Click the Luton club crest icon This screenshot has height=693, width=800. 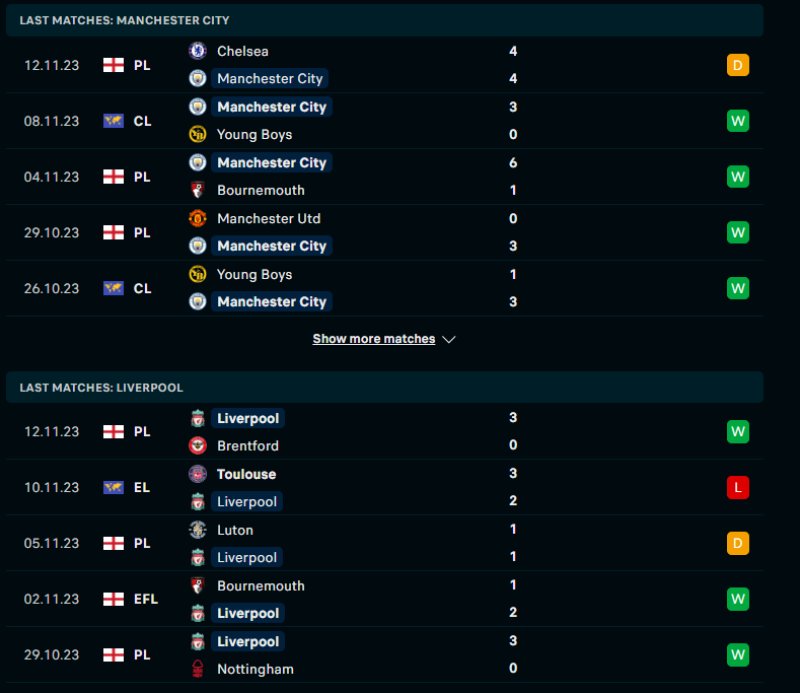pyautogui.click(x=197, y=530)
